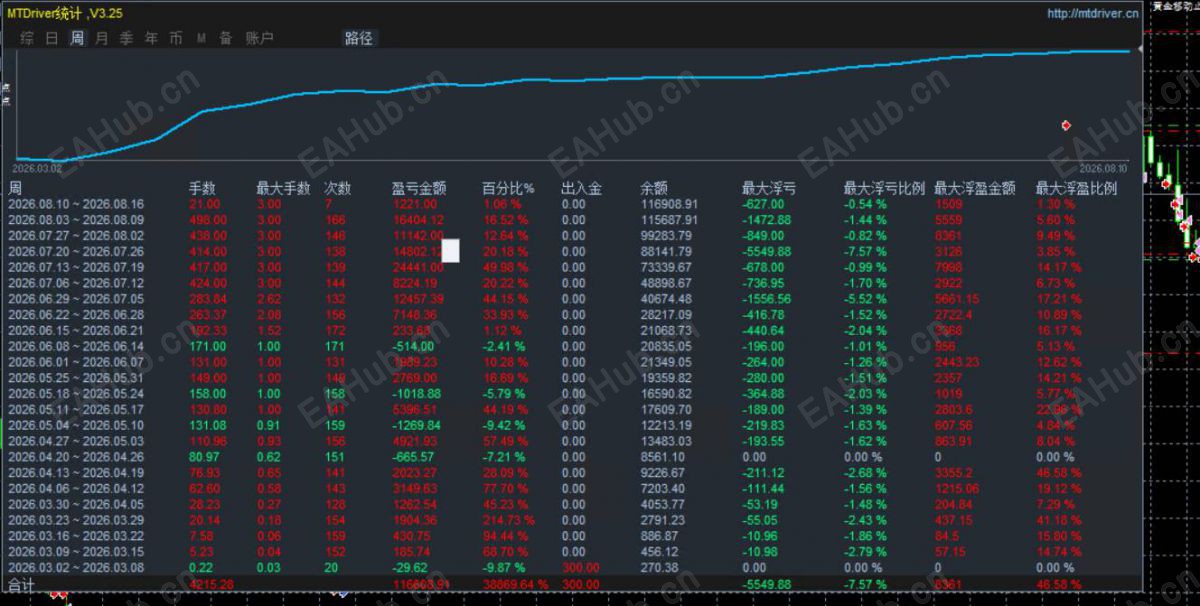
Task: Click the 出入金 column header
Action: (582, 188)
